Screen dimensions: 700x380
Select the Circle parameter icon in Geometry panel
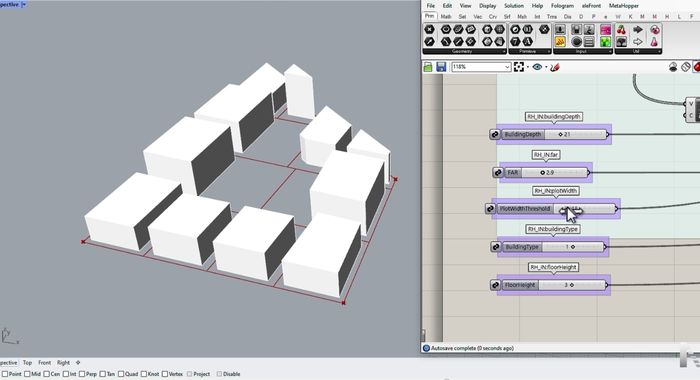pos(446,29)
